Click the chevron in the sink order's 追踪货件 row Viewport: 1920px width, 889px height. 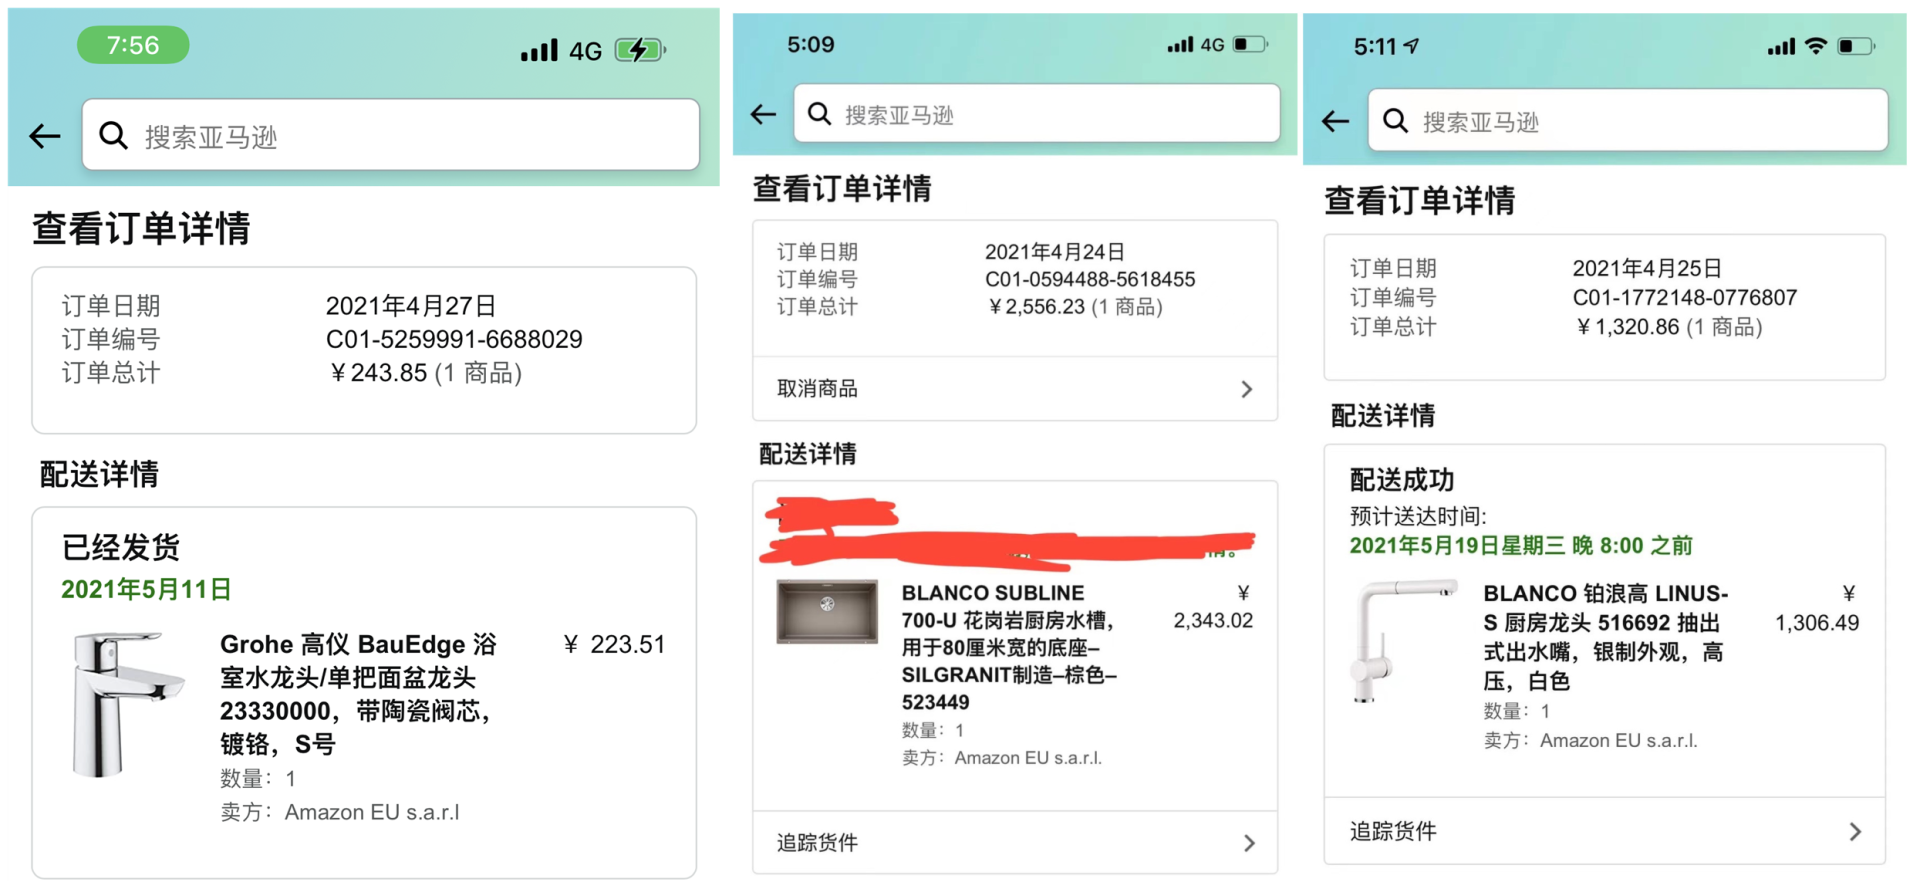pos(1249,843)
